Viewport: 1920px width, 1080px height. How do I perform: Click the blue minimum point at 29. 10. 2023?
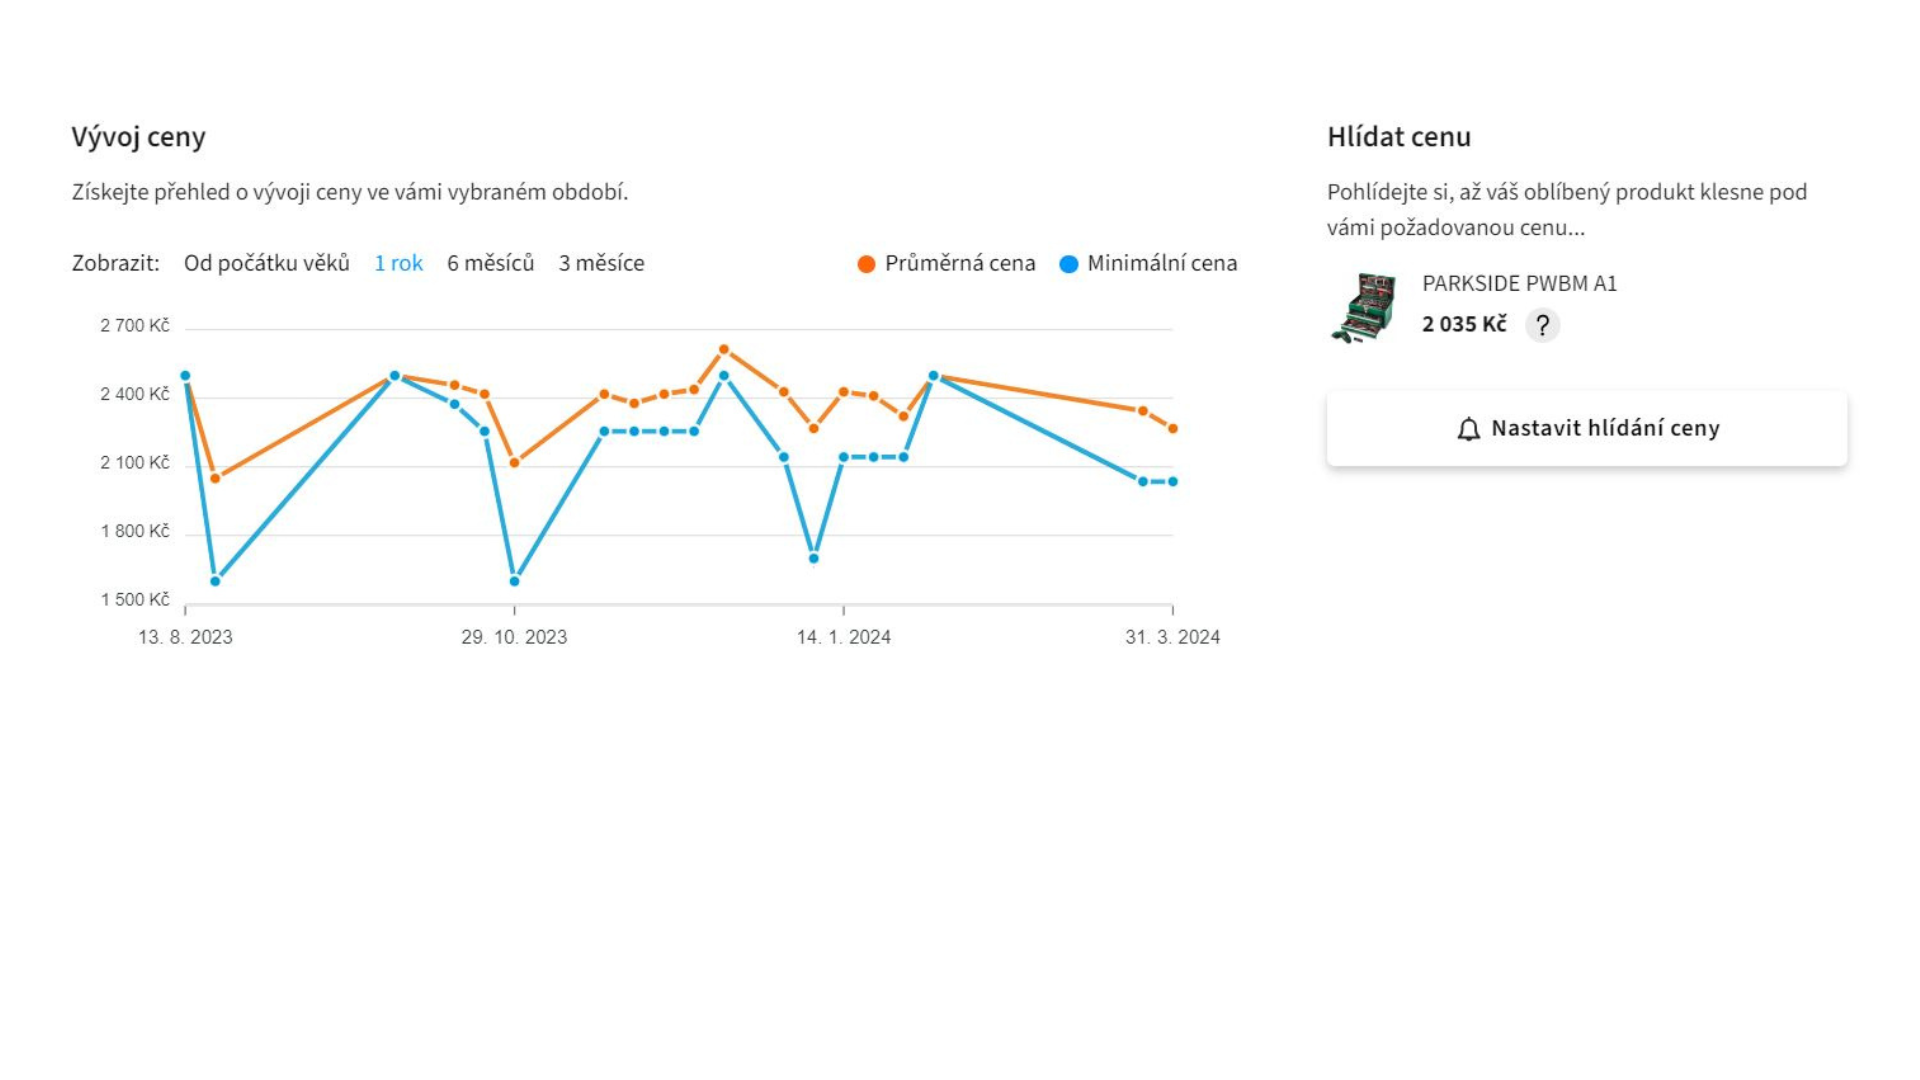point(514,581)
